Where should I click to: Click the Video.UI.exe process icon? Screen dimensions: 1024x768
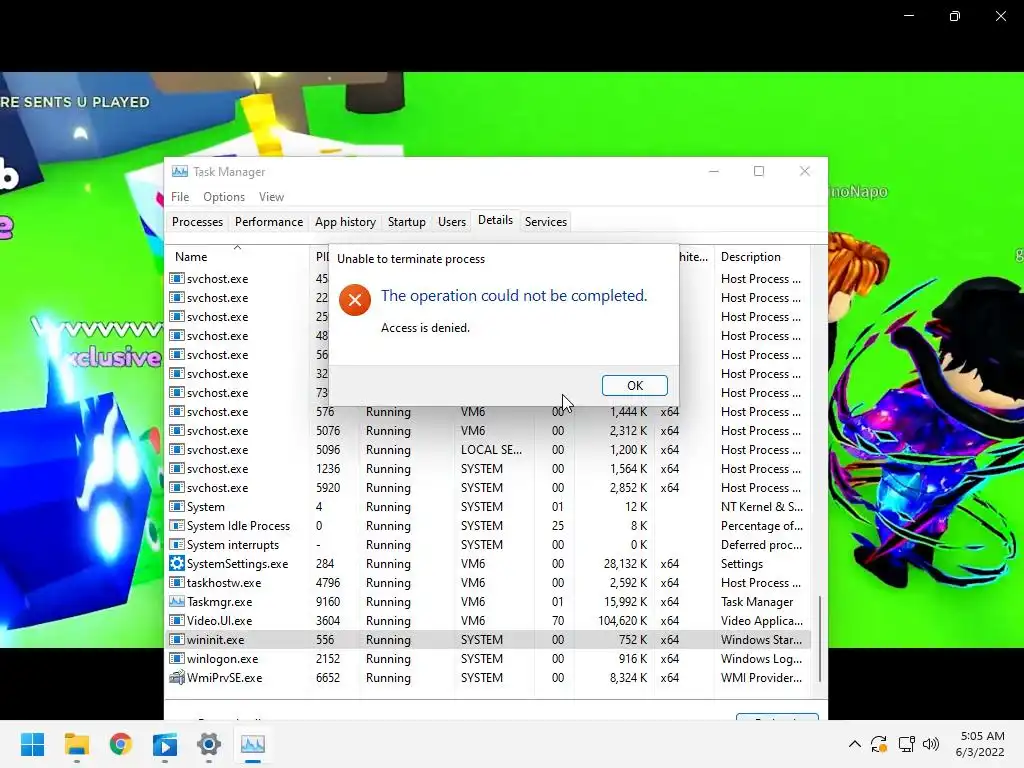coord(176,620)
